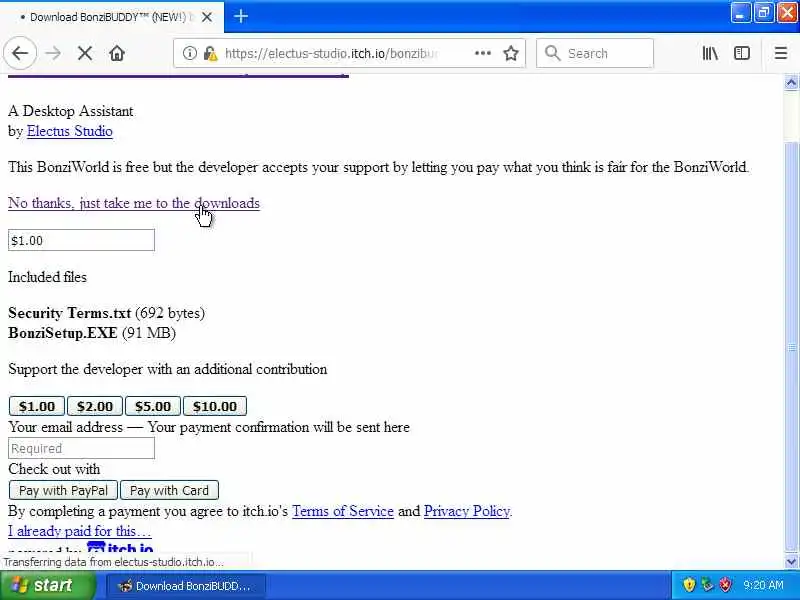
Task: Click the scrollbar down arrow
Action: [x=791, y=562]
